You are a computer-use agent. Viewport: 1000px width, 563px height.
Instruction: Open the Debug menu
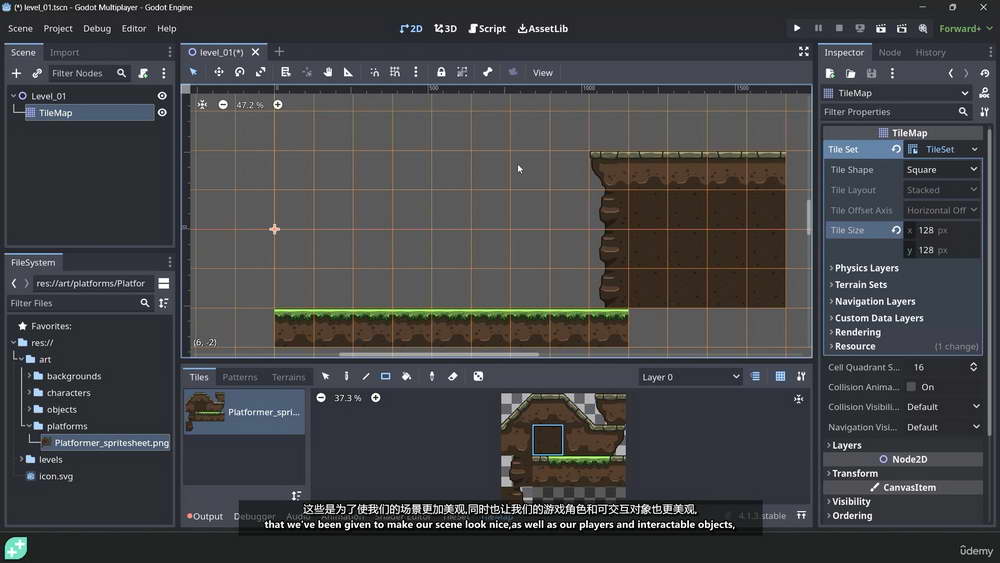pos(97,28)
